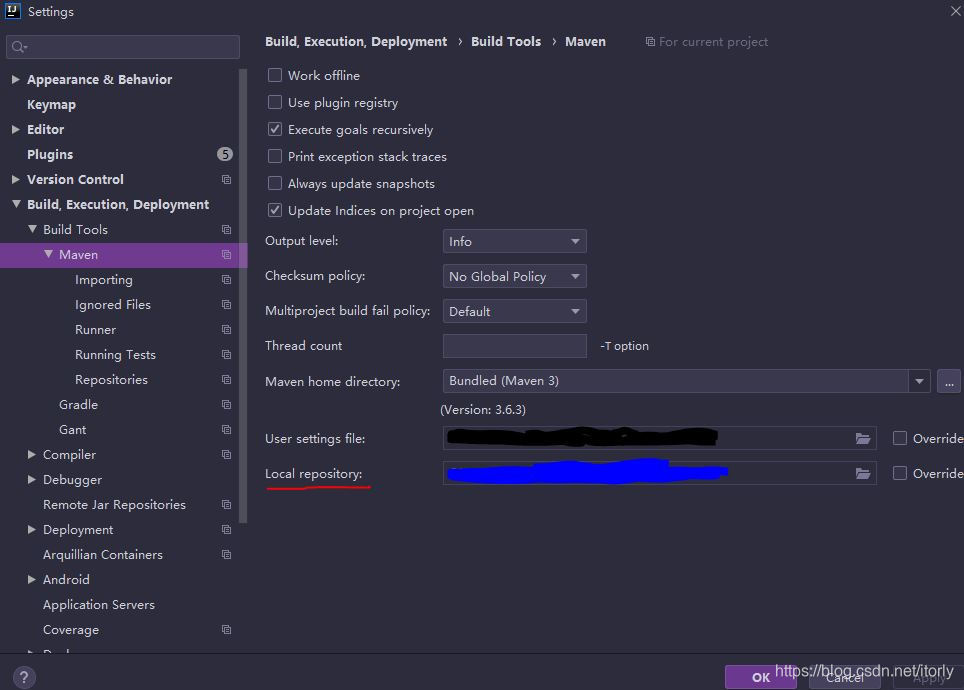Viewport: 964px width, 690px height.
Task: Collapse the Build Tools node
Action: (32, 229)
